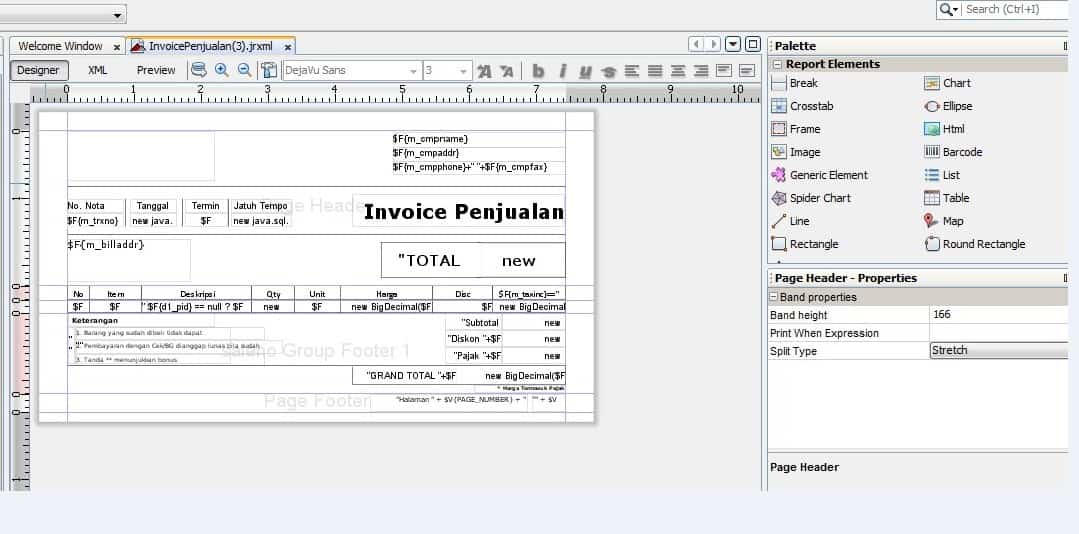Click the zoom in magnifier icon
This screenshot has width=1079, height=534.
point(221,70)
